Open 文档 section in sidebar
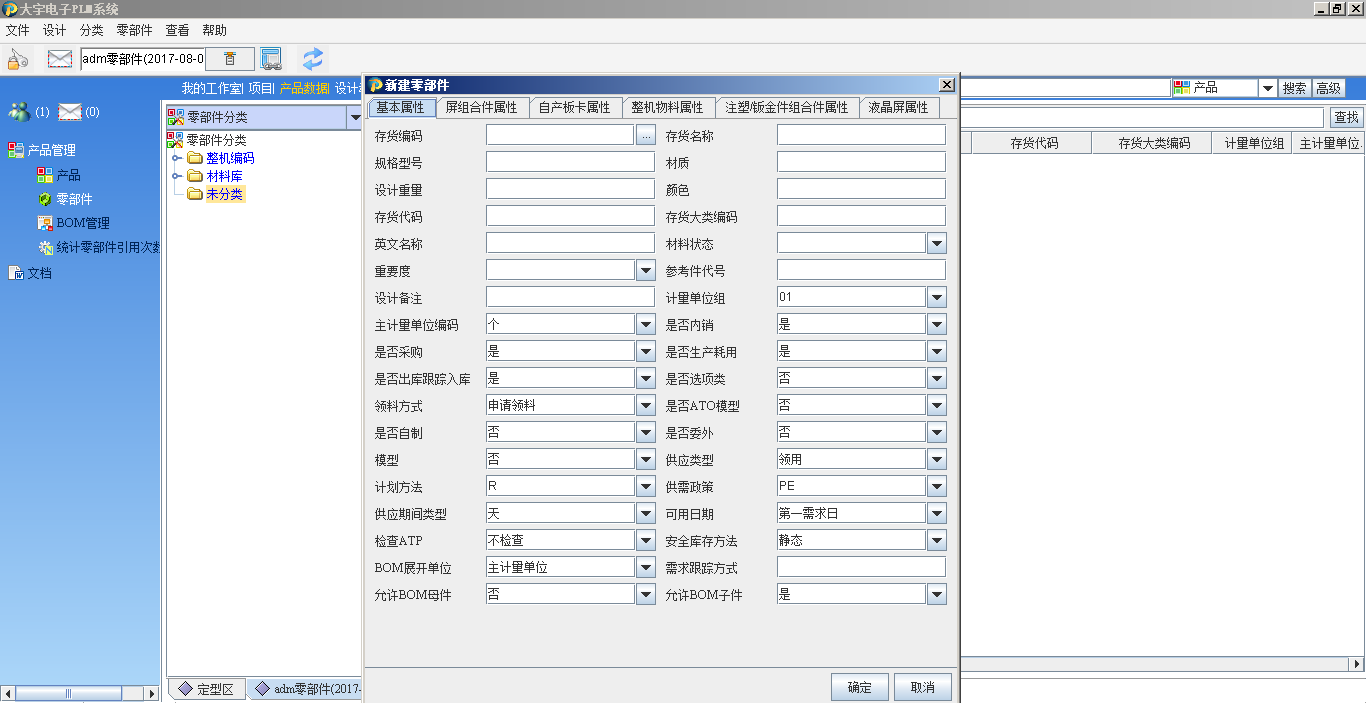This screenshot has width=1366, height=703. (39, 273)
